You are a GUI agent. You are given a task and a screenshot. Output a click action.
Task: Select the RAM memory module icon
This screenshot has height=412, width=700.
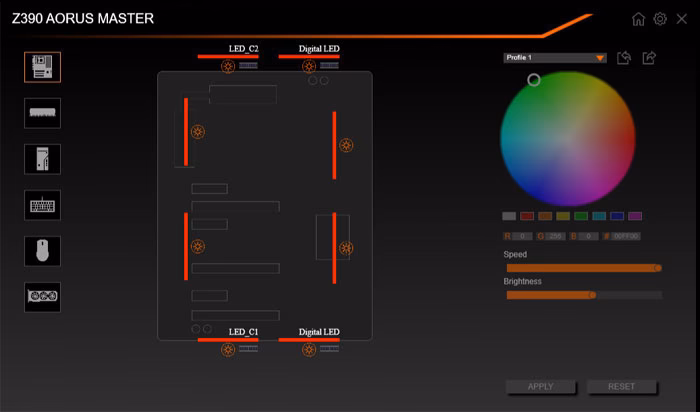[42, 113]
